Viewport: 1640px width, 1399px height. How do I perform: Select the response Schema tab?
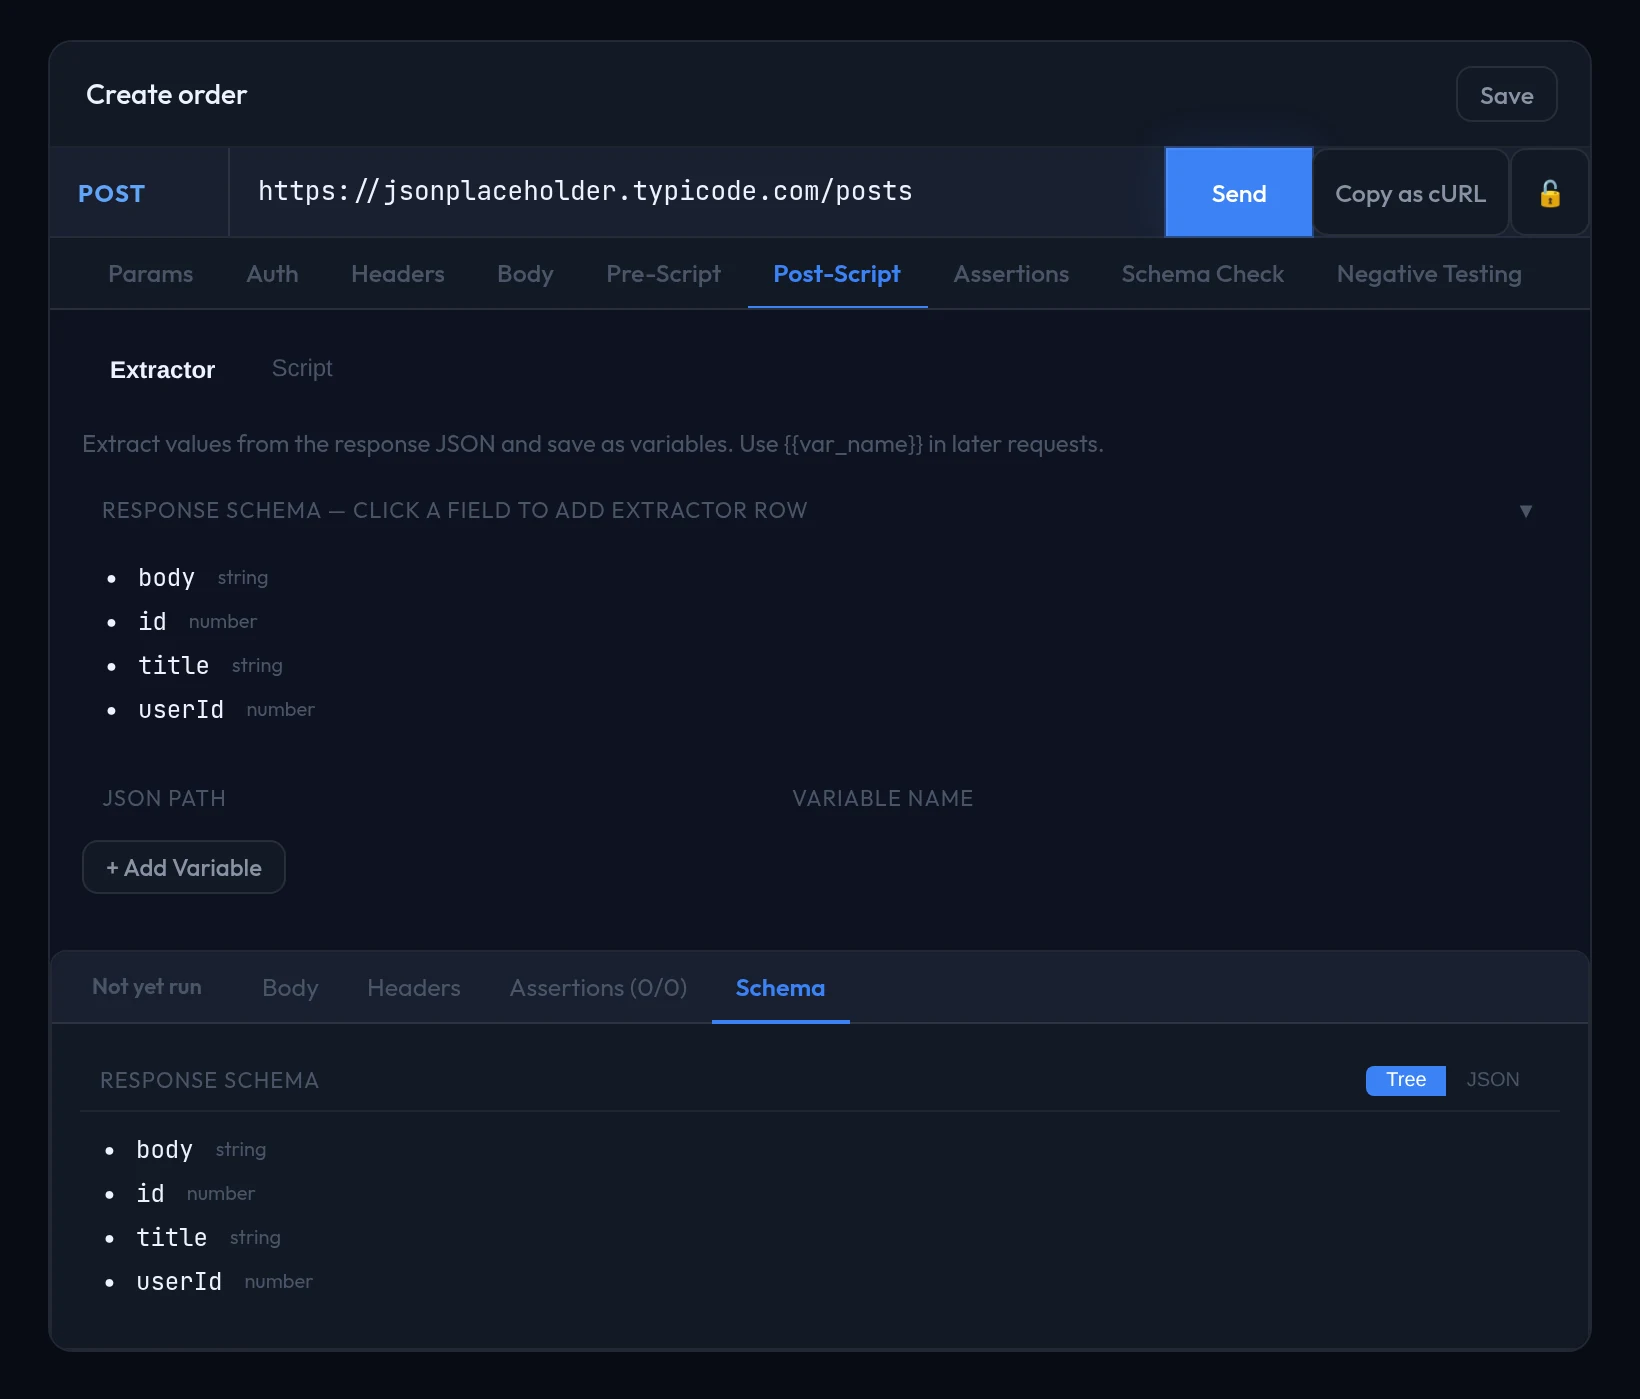(780, 988)
